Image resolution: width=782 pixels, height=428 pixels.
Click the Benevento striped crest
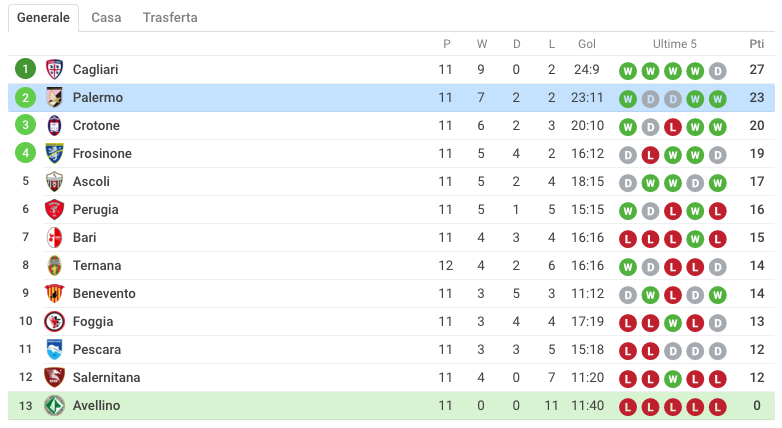[x=54, y=293]
